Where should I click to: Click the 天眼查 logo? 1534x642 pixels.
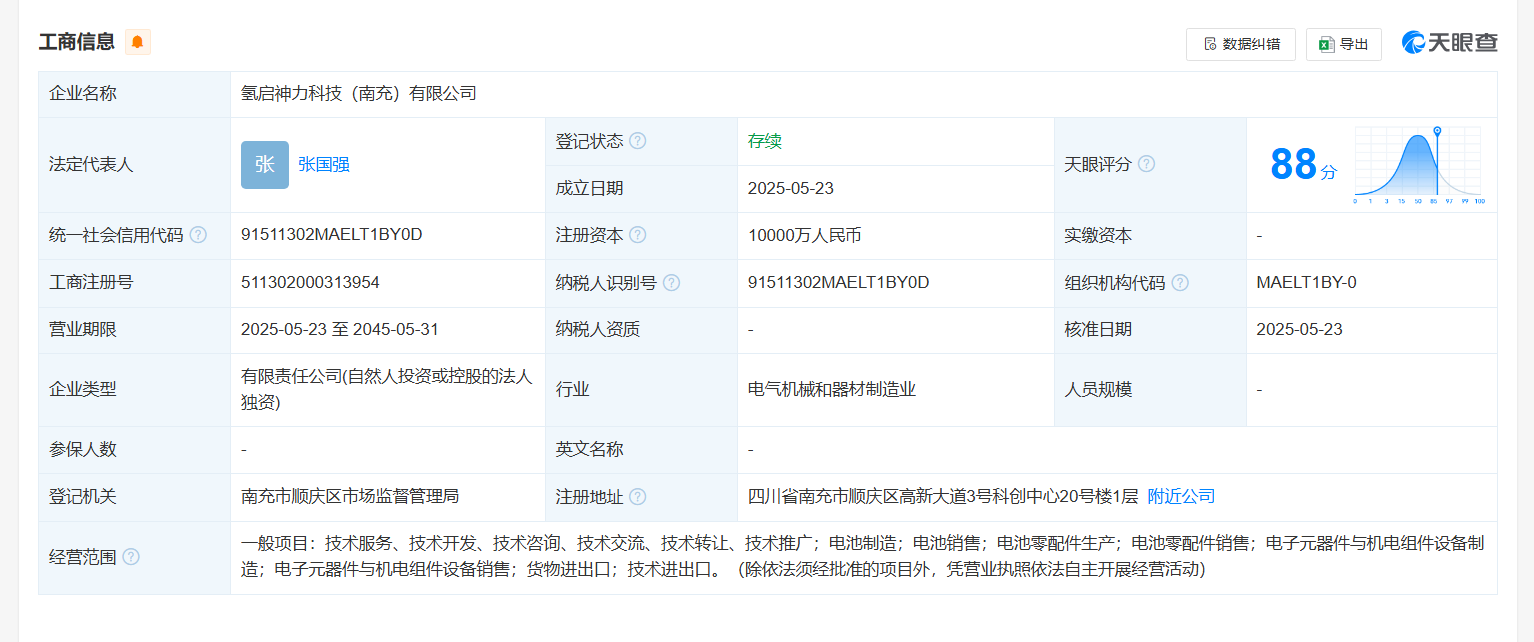coord(1450,42)
